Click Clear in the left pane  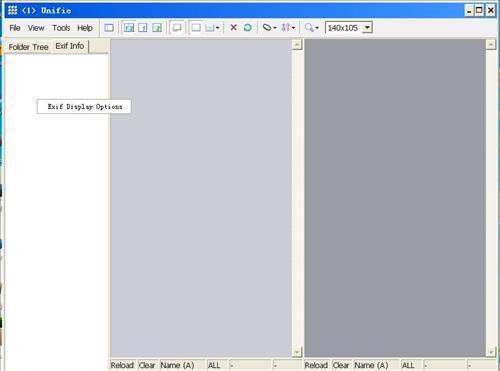click(x=147, y=365)
